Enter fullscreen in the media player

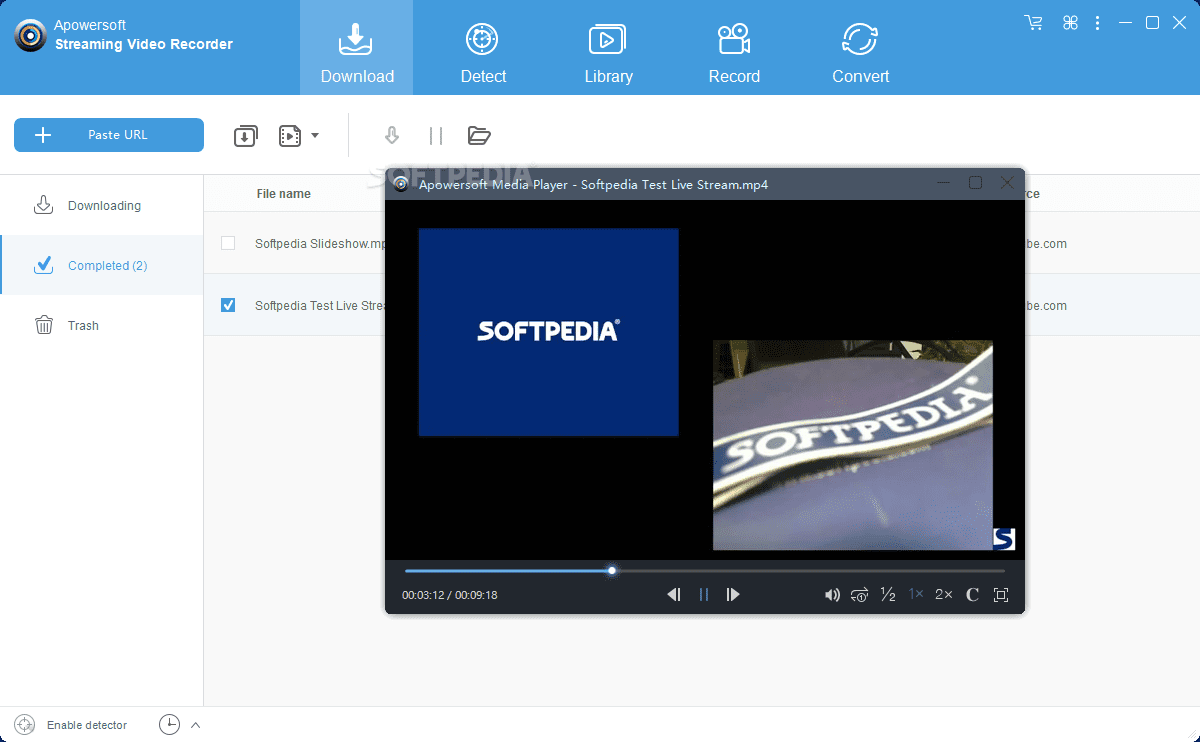click(x=1001, y=595)
